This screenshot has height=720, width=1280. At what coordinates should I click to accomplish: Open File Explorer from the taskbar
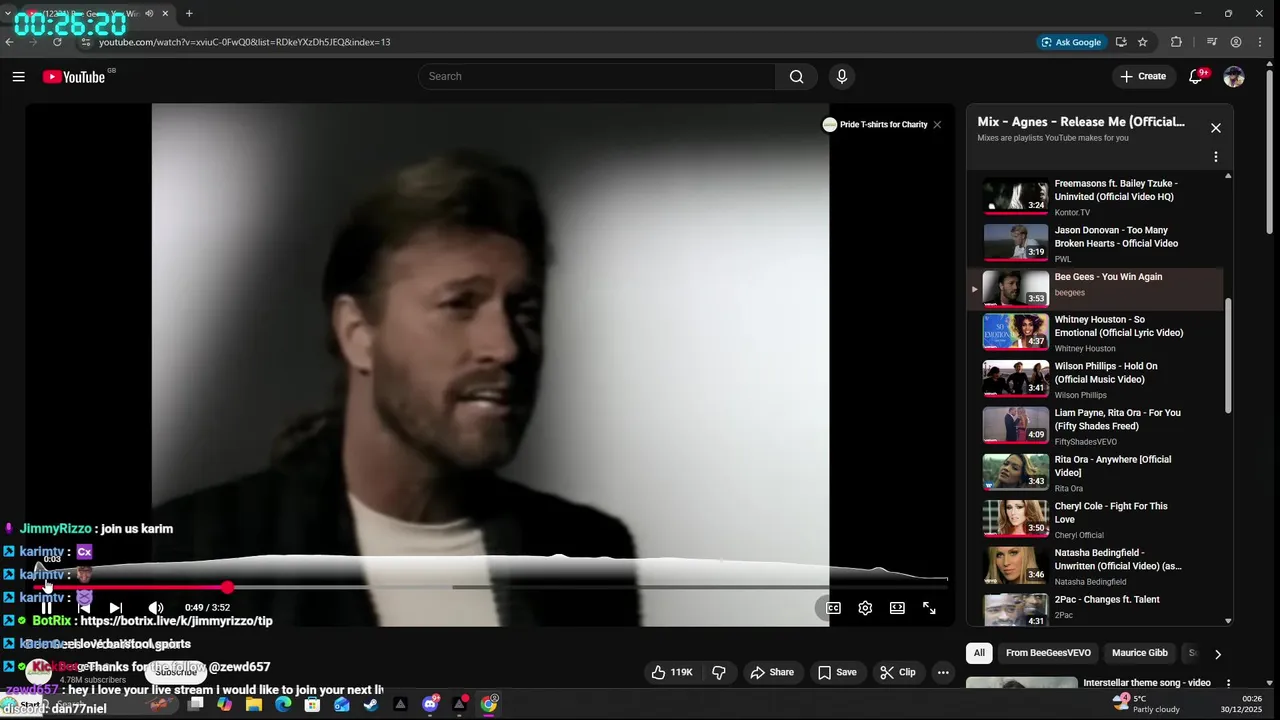coord(254,705)
